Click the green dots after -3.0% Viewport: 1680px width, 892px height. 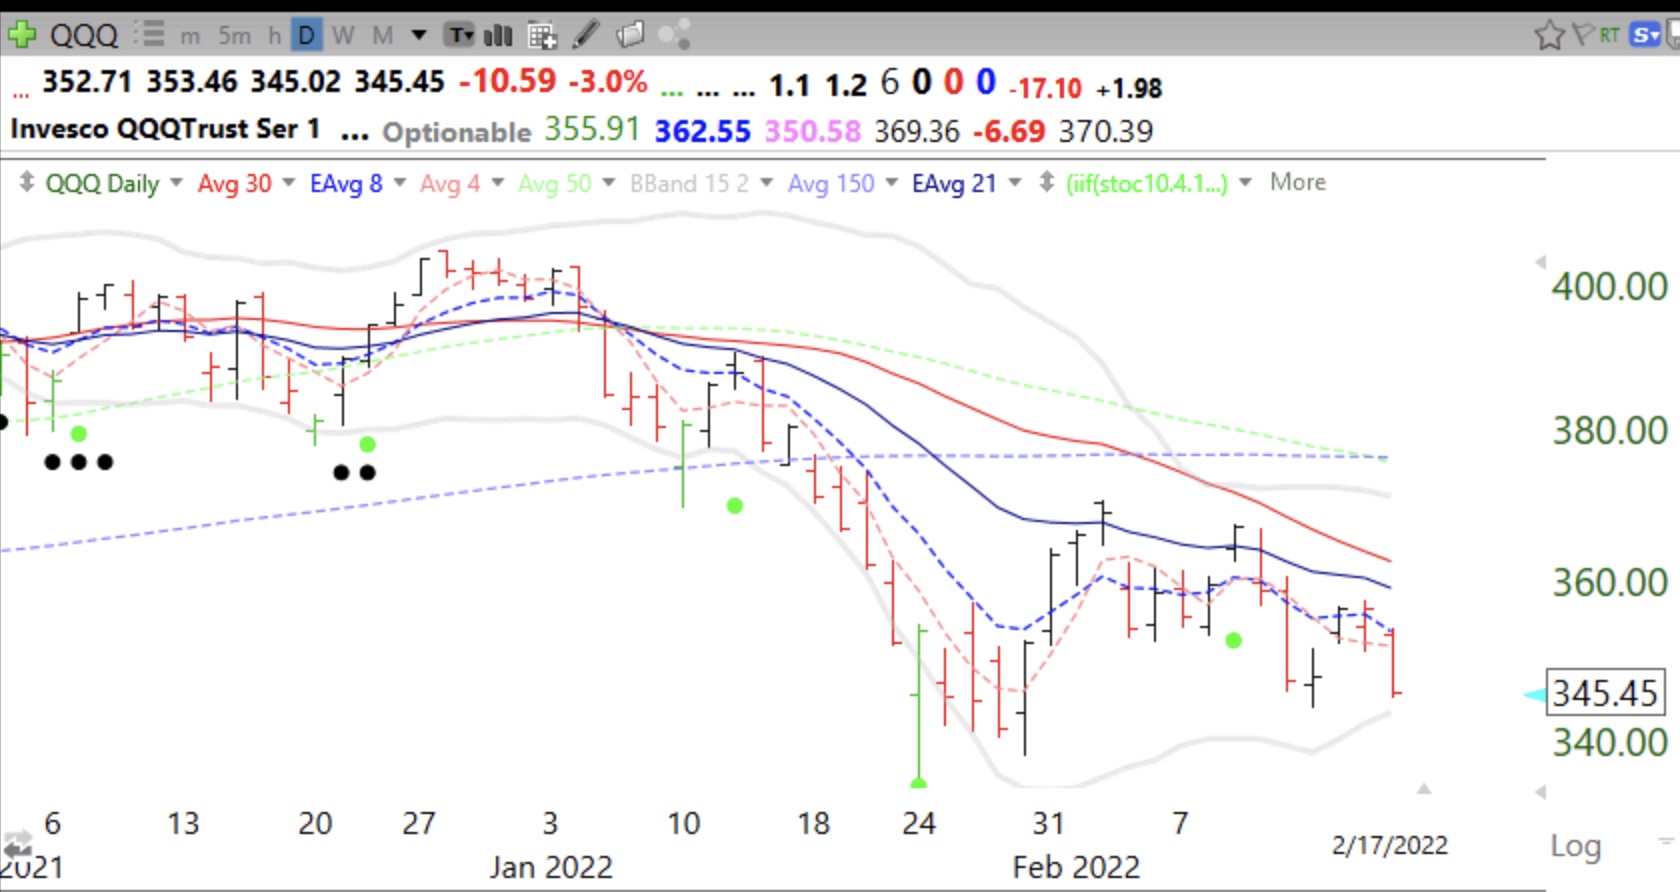[672, 93]
